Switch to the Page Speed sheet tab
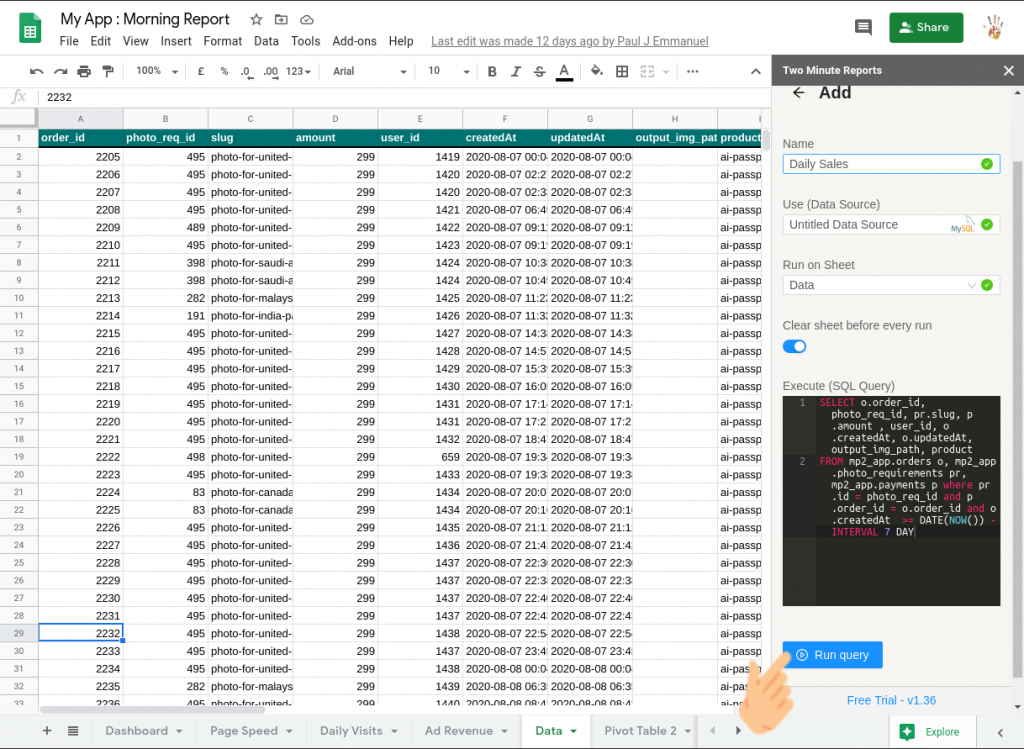 (x=244, y=731)
